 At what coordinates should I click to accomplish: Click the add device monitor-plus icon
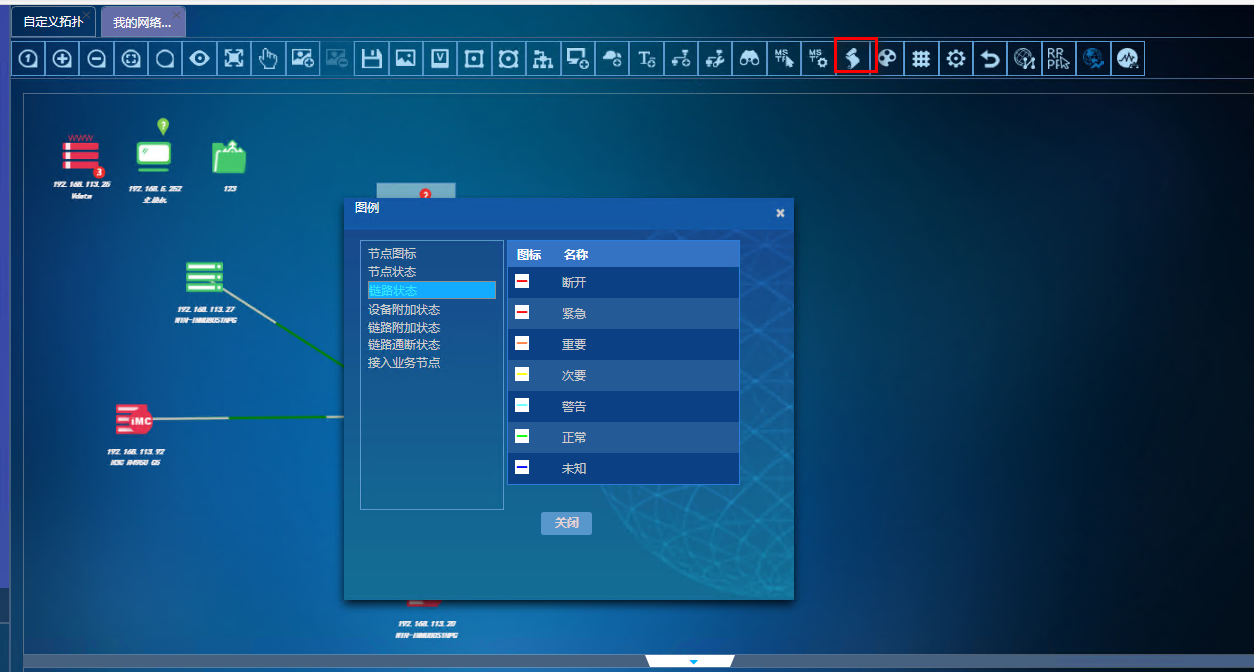(x=577, y=59)
